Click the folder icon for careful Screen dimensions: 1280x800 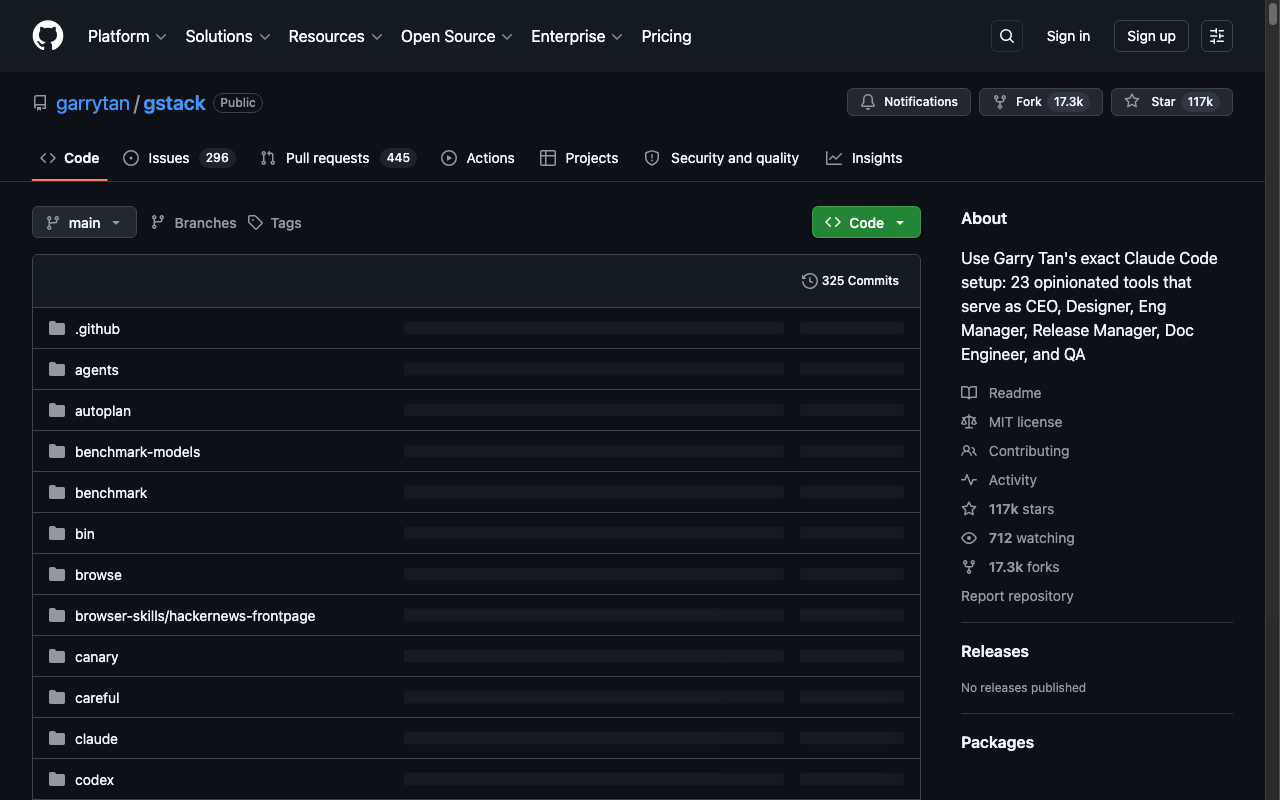click(57, 698)
